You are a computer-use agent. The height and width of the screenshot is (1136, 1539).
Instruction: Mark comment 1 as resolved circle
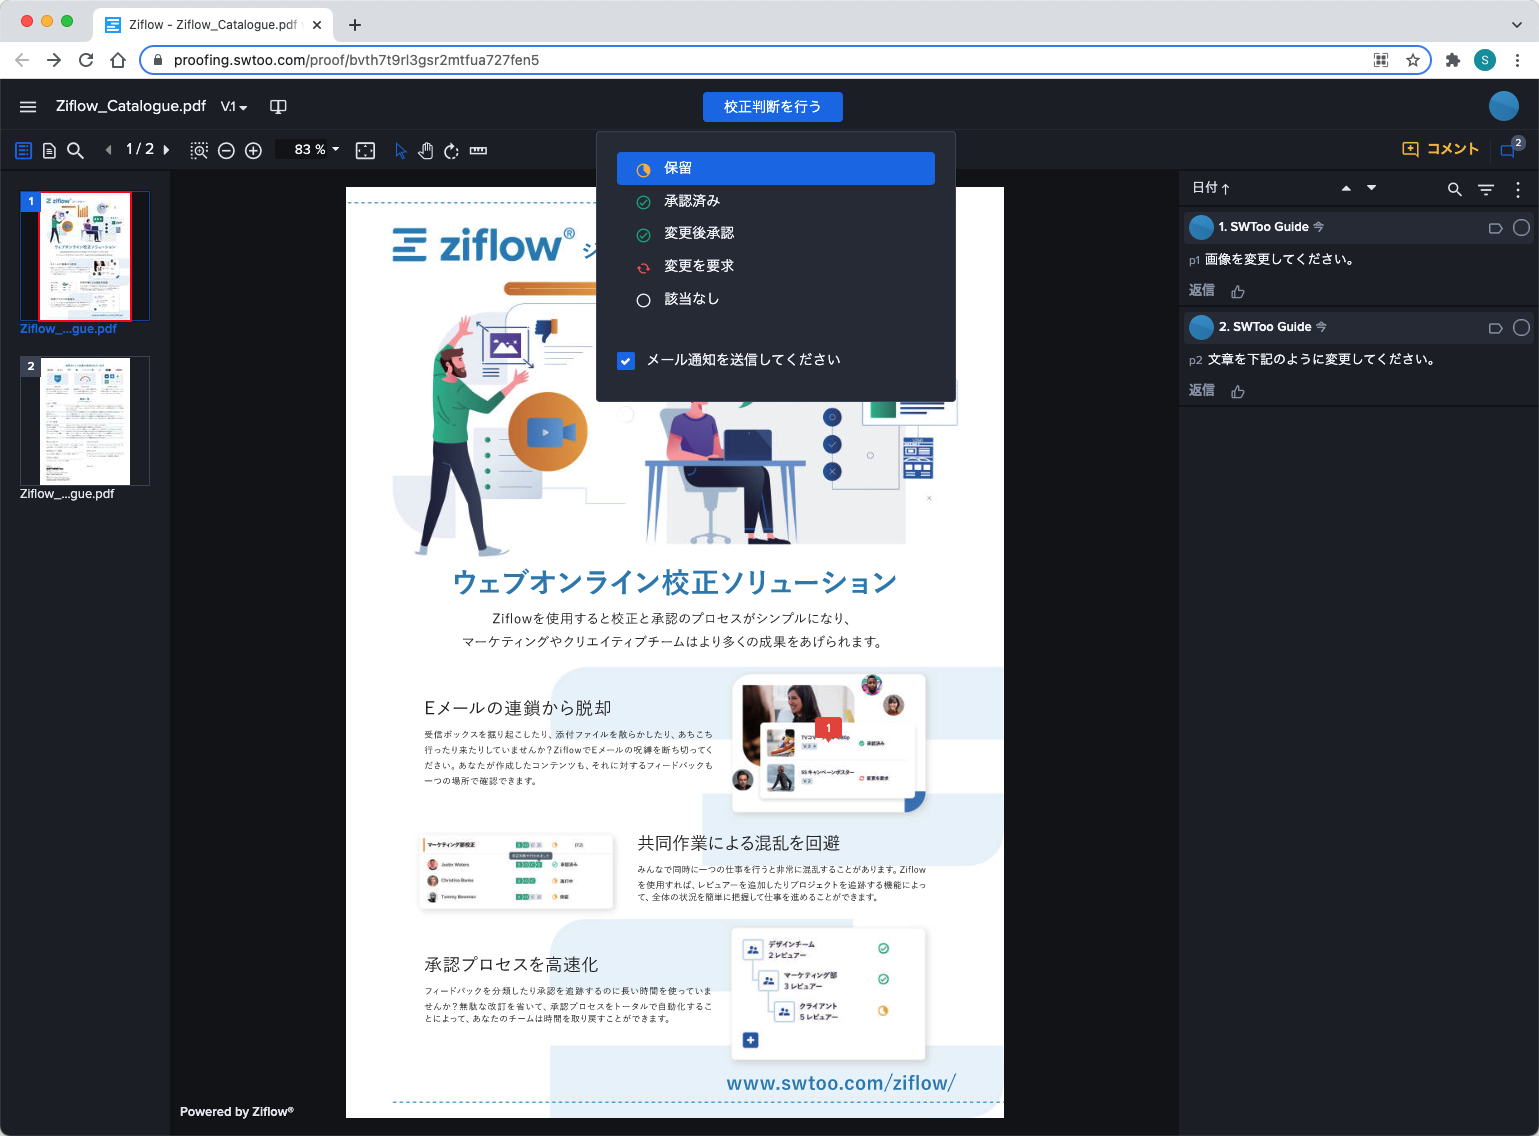pos(1521,228)
